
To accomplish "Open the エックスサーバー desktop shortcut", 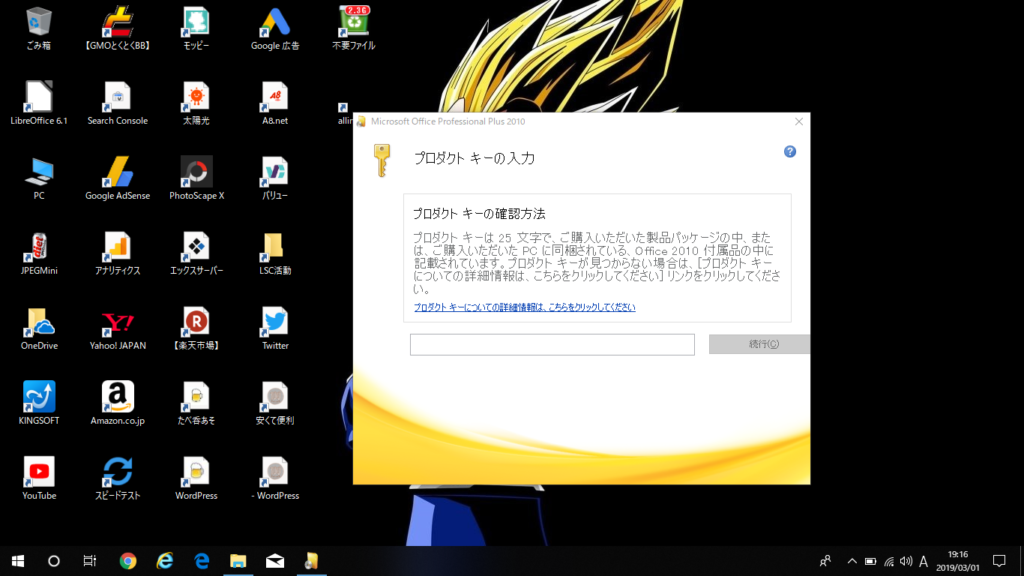I will 196,253.
